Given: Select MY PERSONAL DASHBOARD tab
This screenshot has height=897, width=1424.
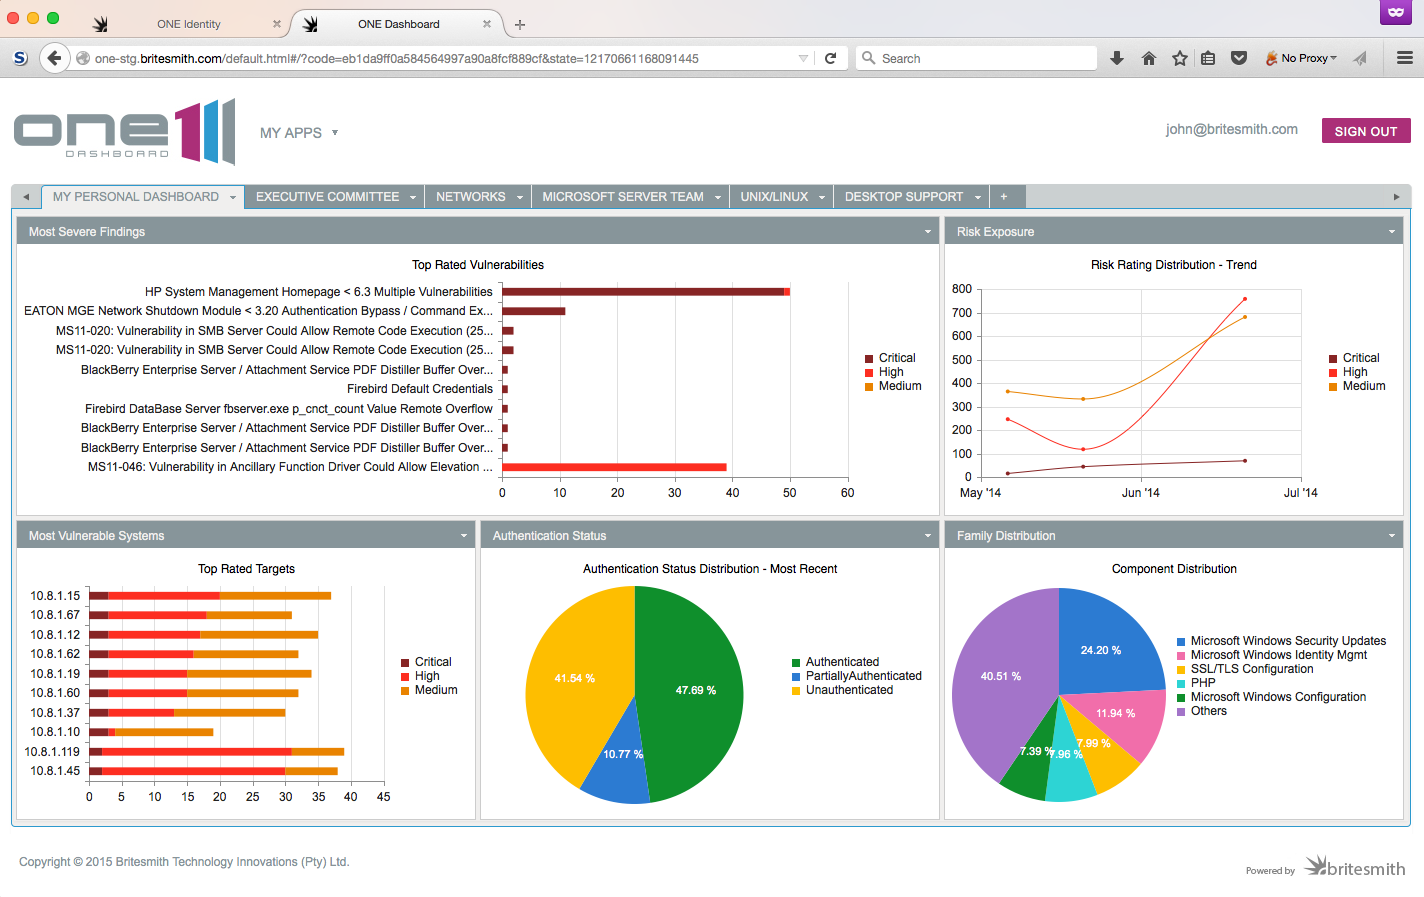Looking at the screenshot, I should tap(136, 197).
